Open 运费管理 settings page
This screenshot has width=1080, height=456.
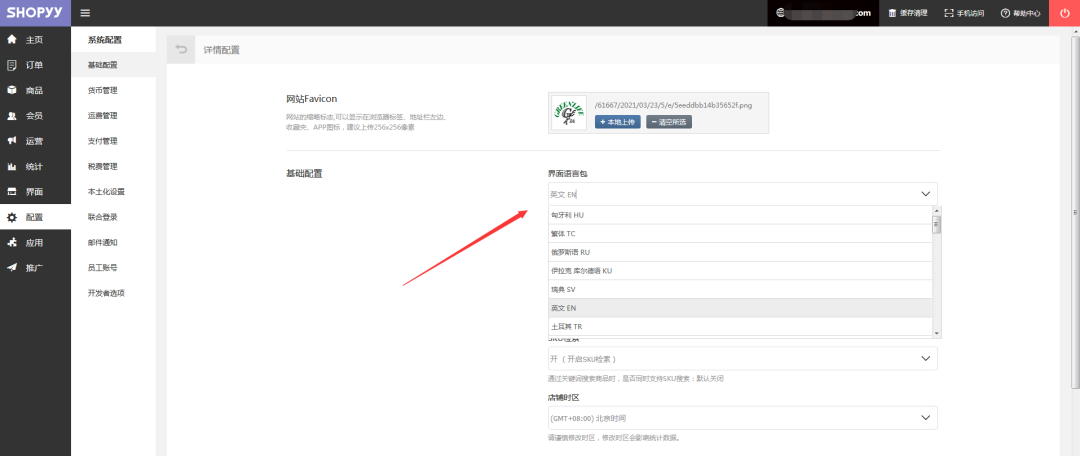coord(103,116)
